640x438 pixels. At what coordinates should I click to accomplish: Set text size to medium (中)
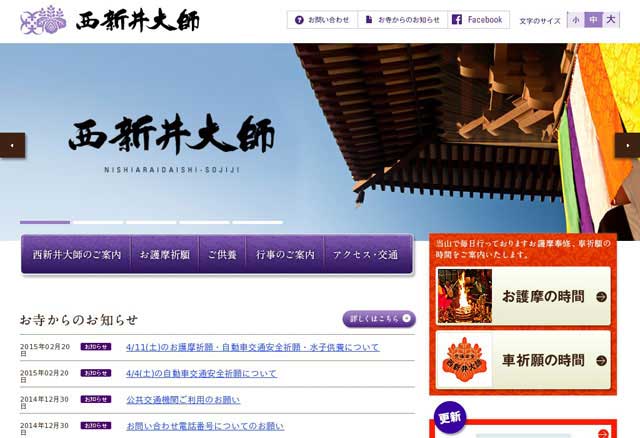coord(593,20)
